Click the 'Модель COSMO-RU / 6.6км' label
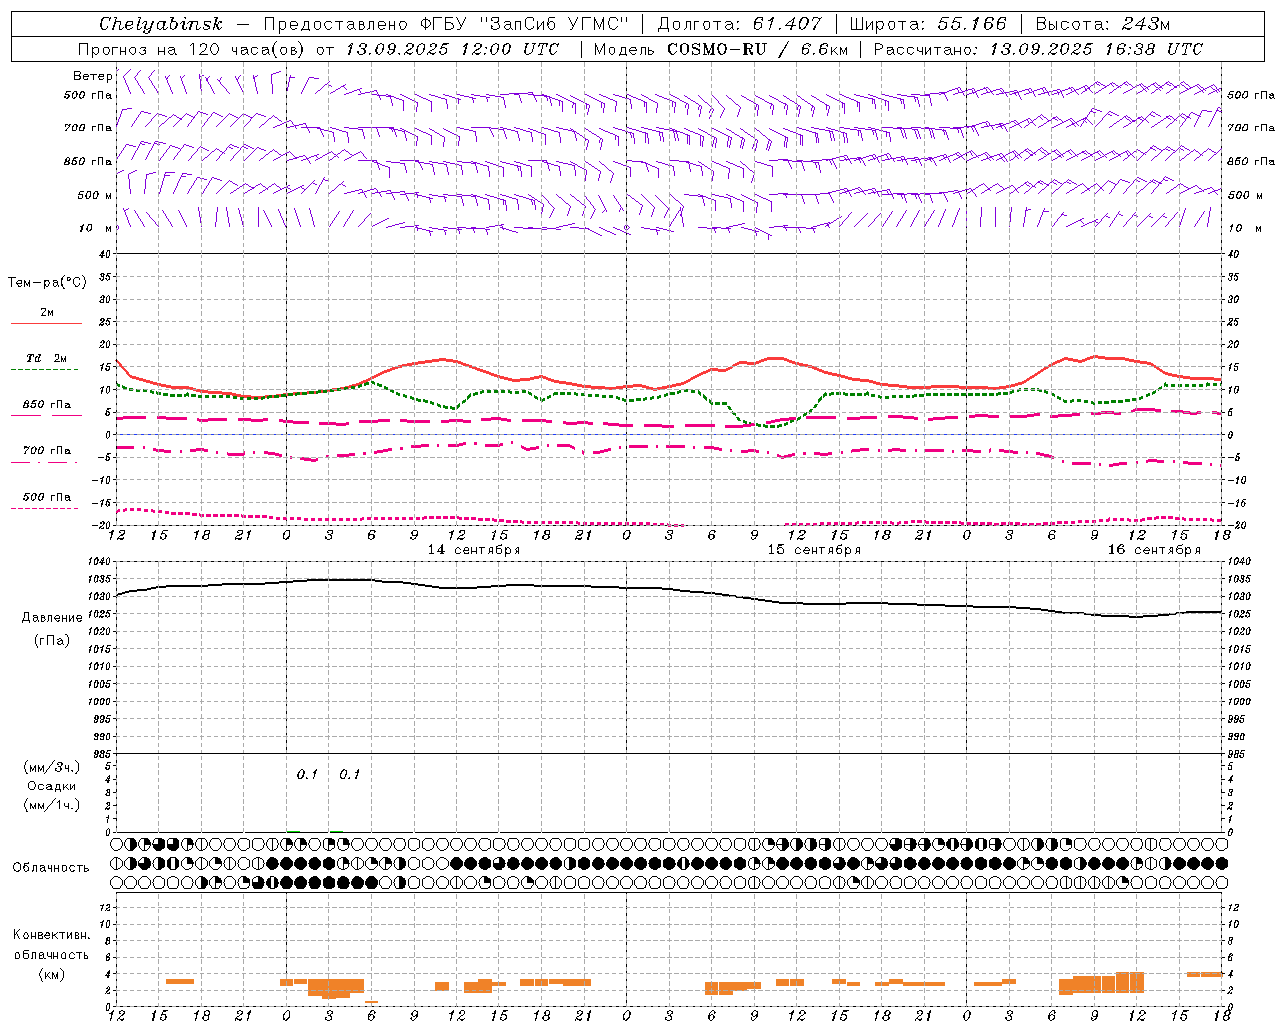Image resolution: width=1280 pixels, height=1024 pixels. (721, 49)
